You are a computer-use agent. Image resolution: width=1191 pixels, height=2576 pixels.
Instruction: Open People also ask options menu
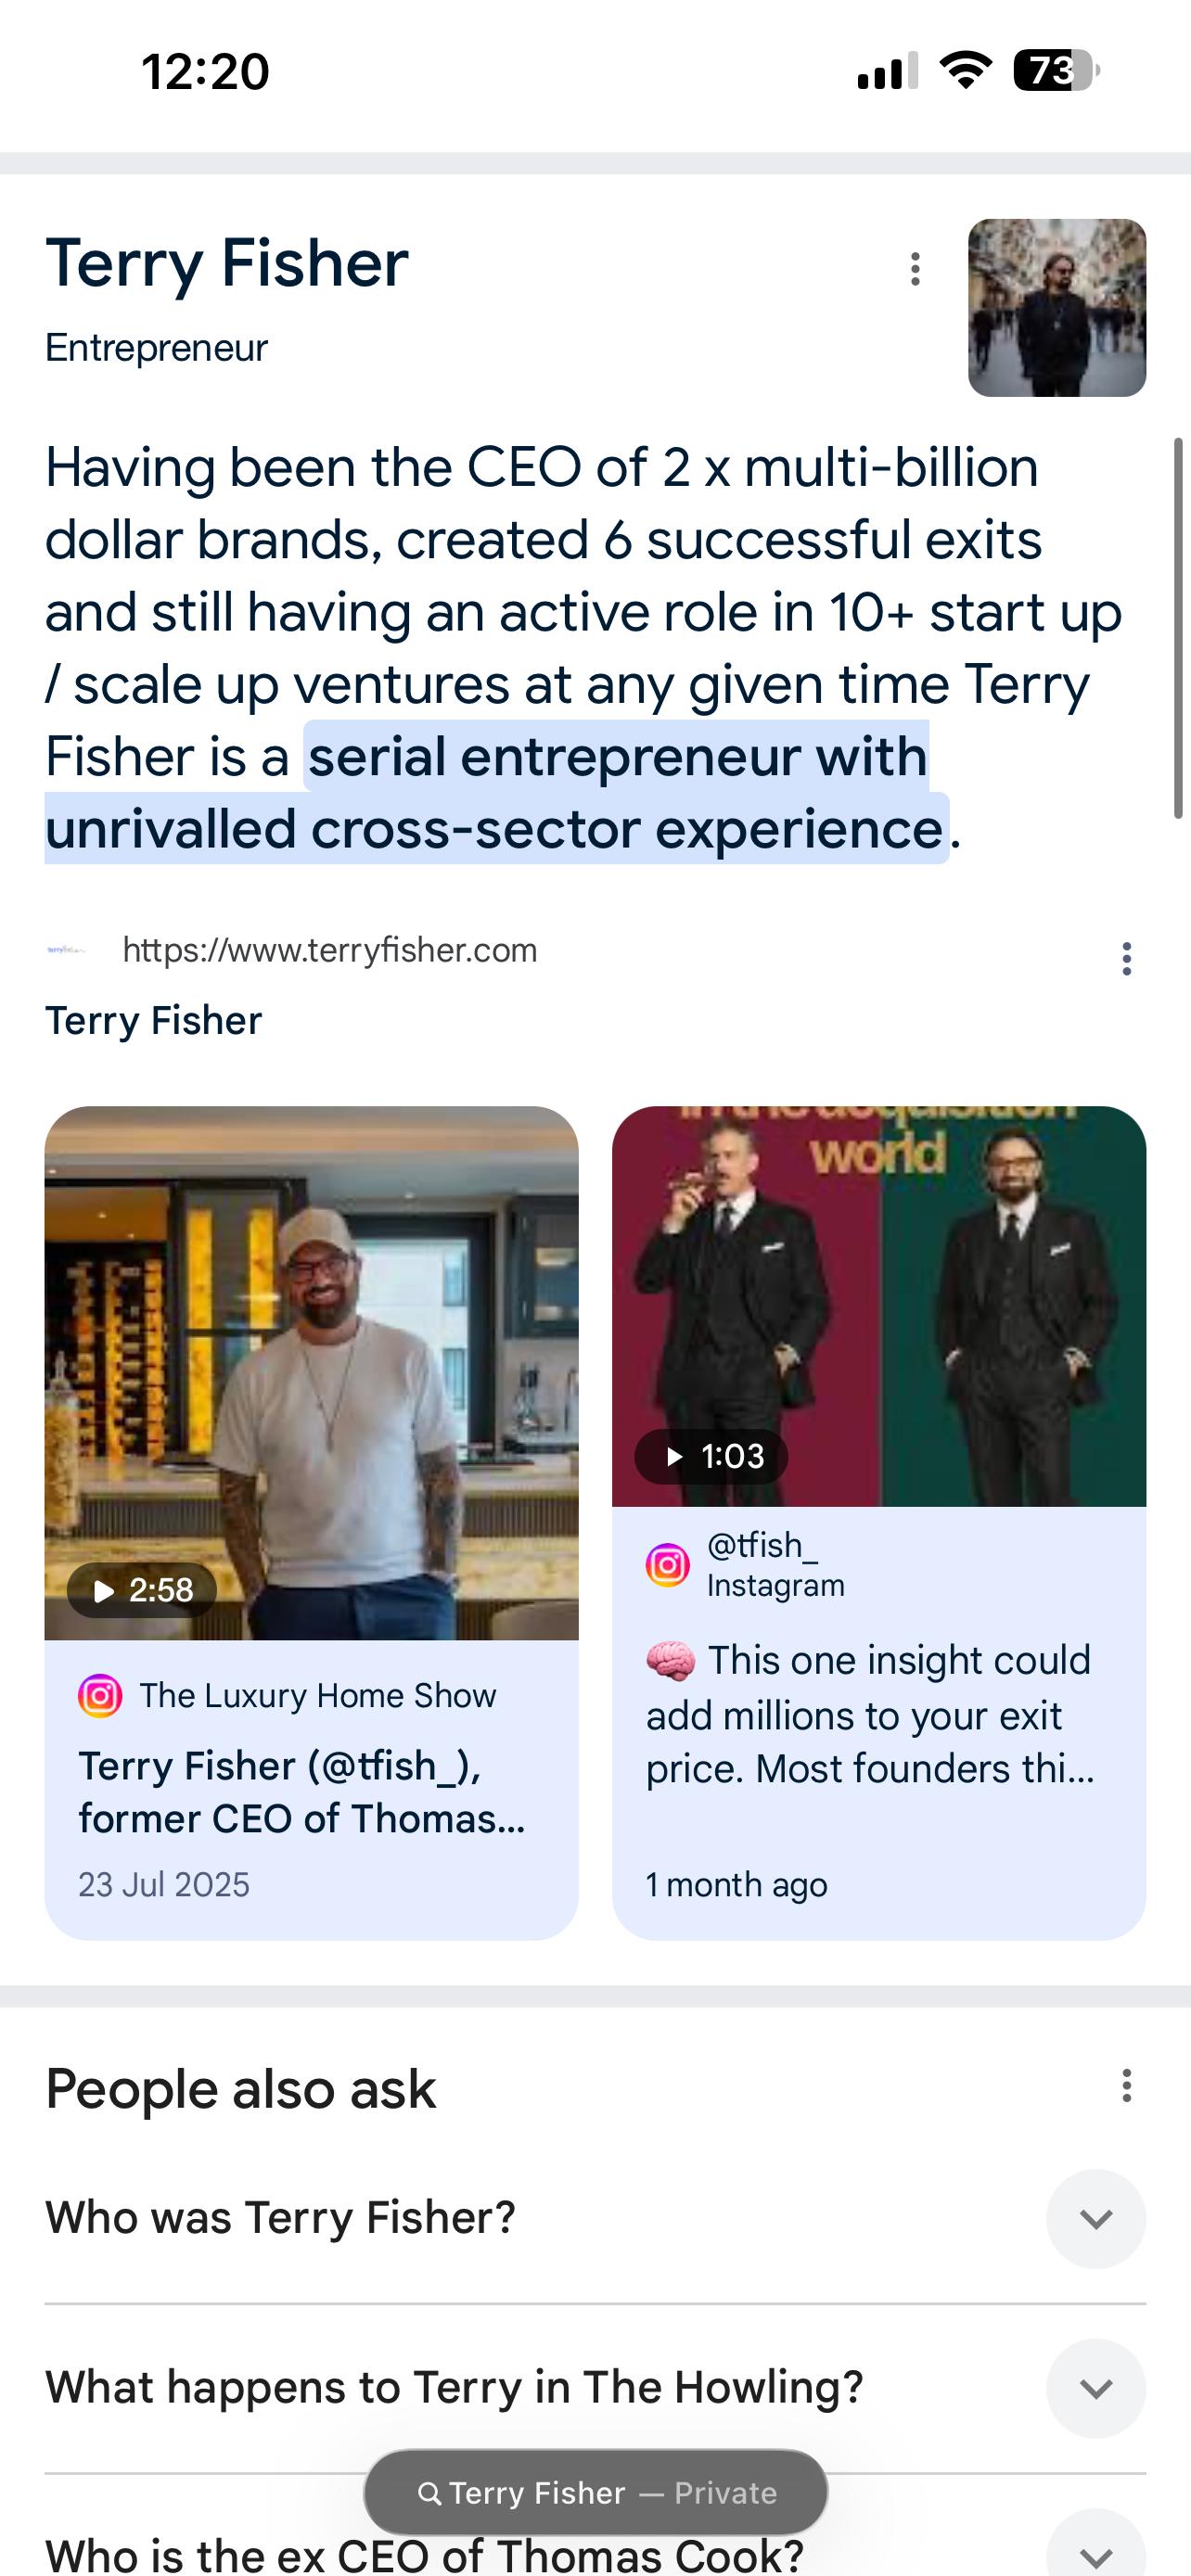[x=1126, y=2086]
